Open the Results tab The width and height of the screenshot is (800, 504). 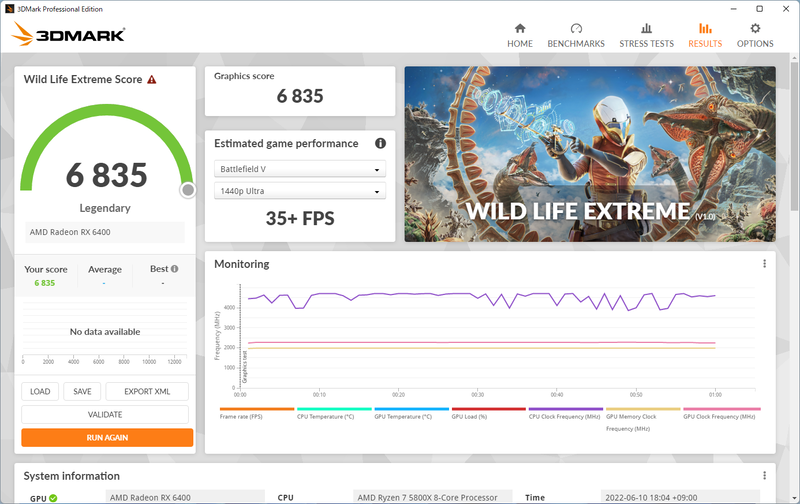coord(705,36)
